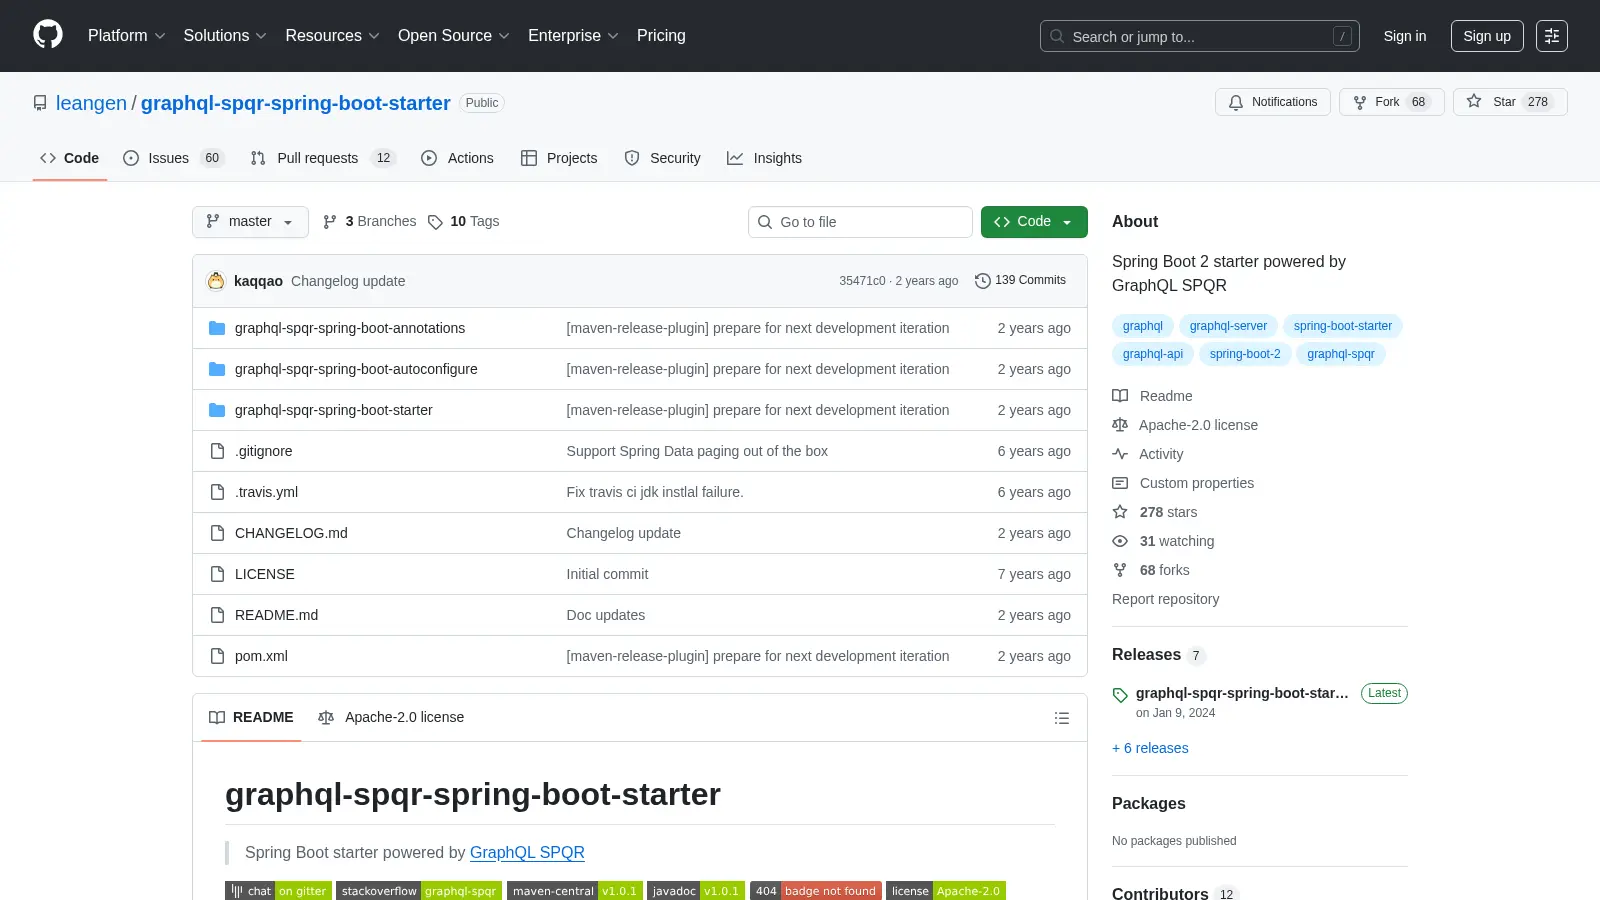Select the README tab
This screenshot has width=1600, height=900.
251,717
